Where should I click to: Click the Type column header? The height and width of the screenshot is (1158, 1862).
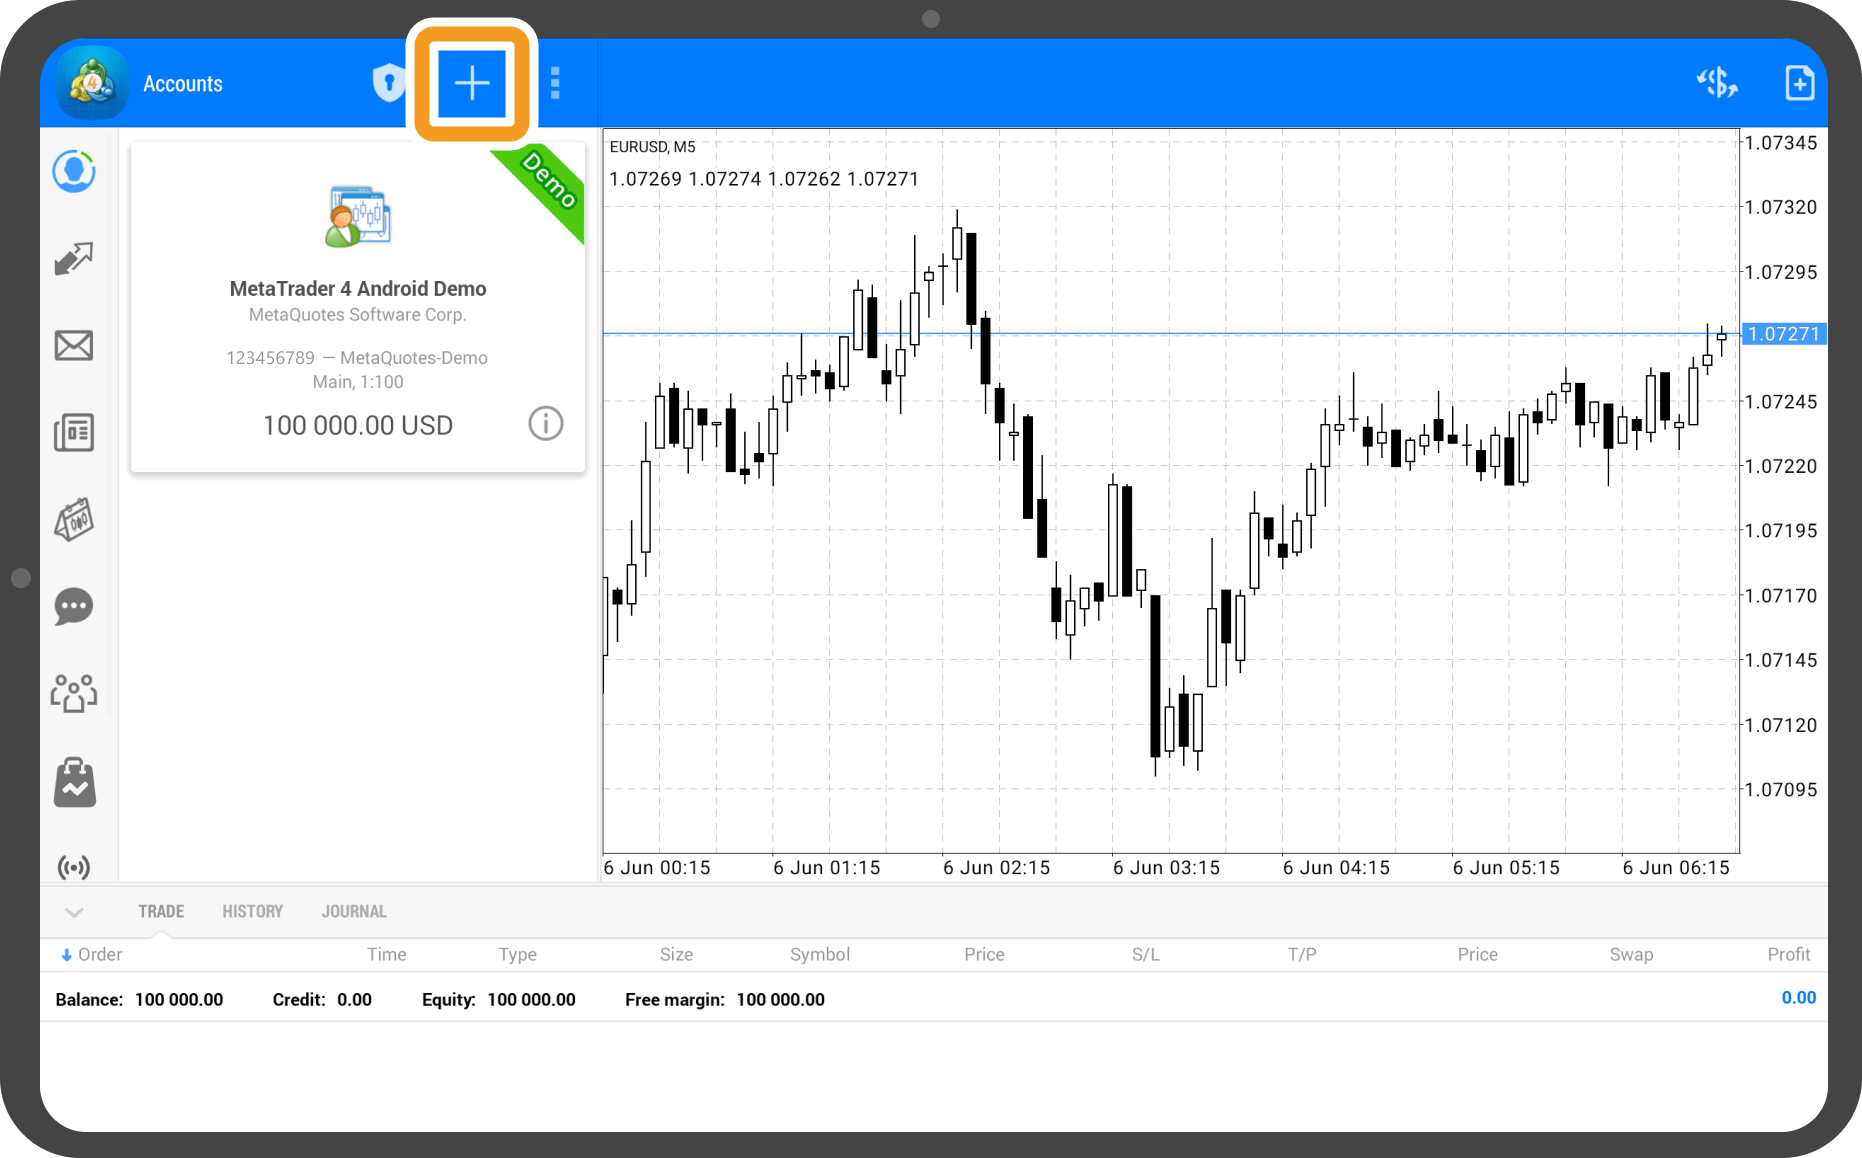(x=518, y=955)
